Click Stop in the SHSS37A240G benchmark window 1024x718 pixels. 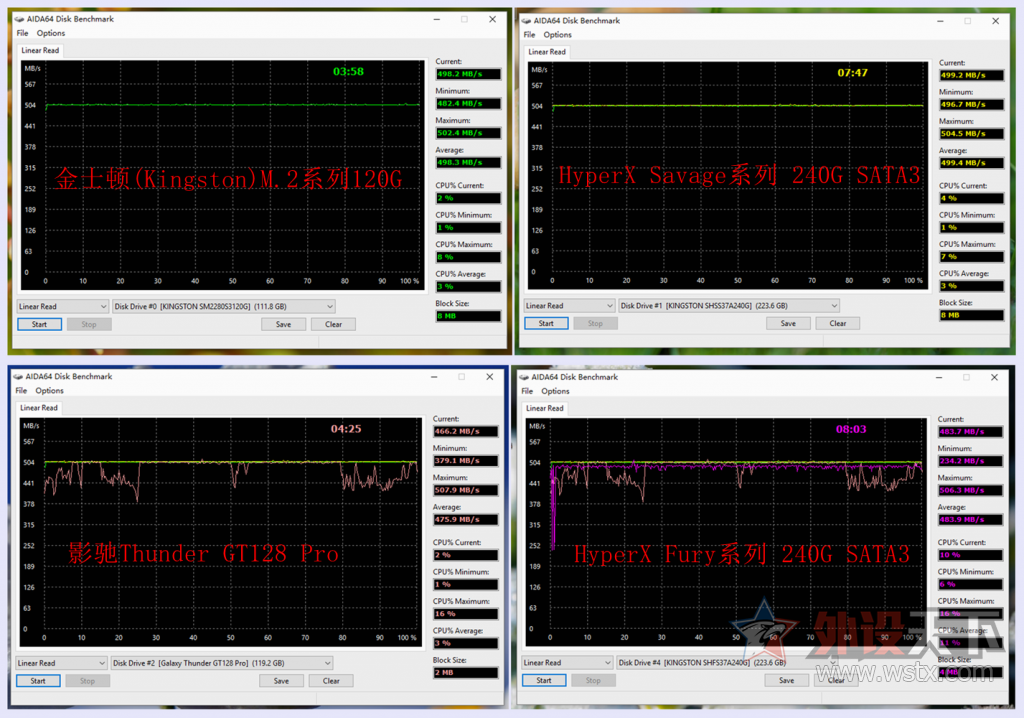click(x=595, y=323)
